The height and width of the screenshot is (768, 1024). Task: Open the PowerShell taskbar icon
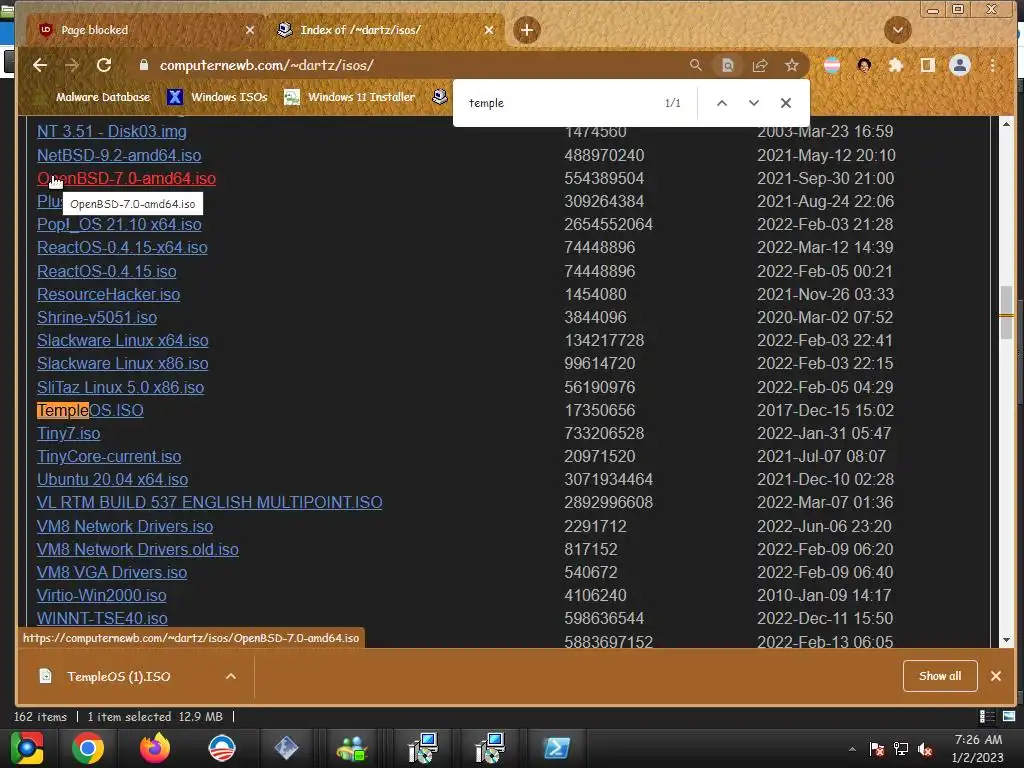tap(556, 748)
